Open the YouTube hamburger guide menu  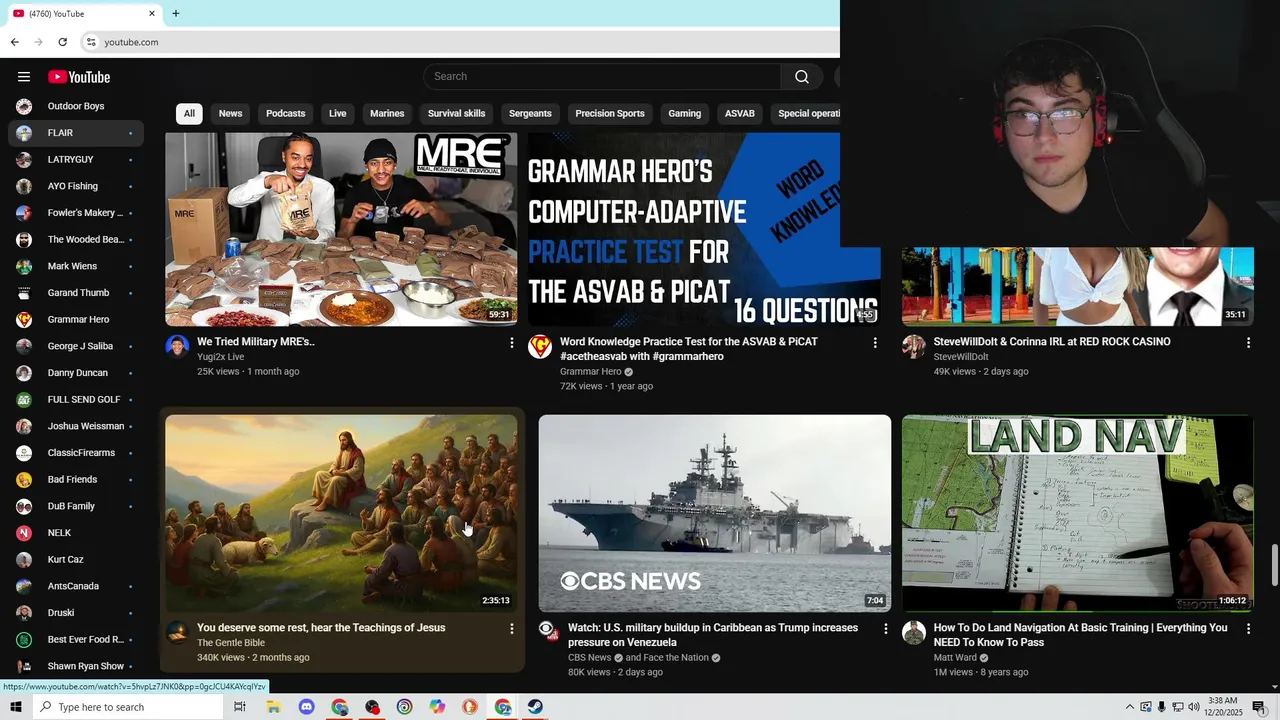point(24,77)
